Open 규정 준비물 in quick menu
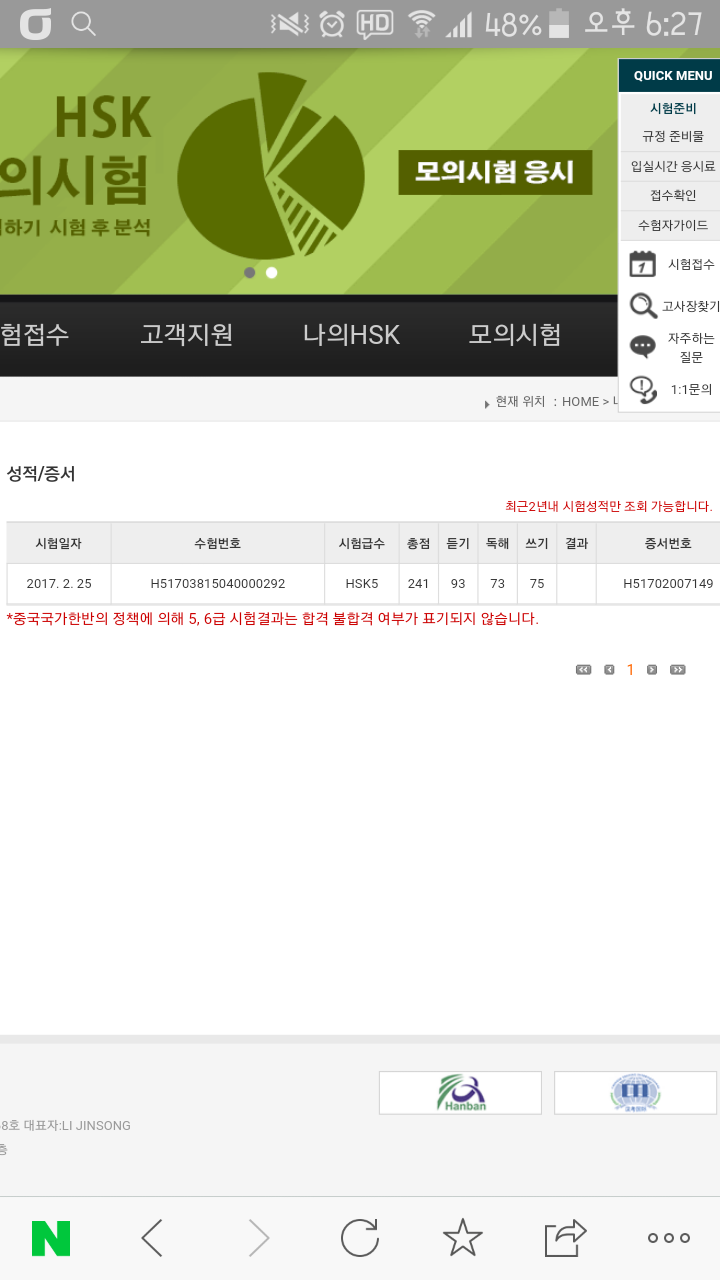The height and width of the screenshot is (1280, 720). (673, 136)
